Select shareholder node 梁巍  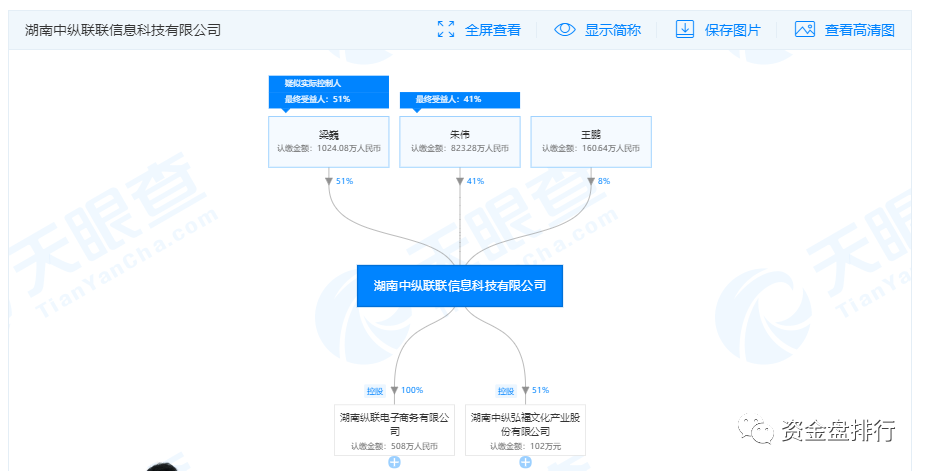coord(329,142)
